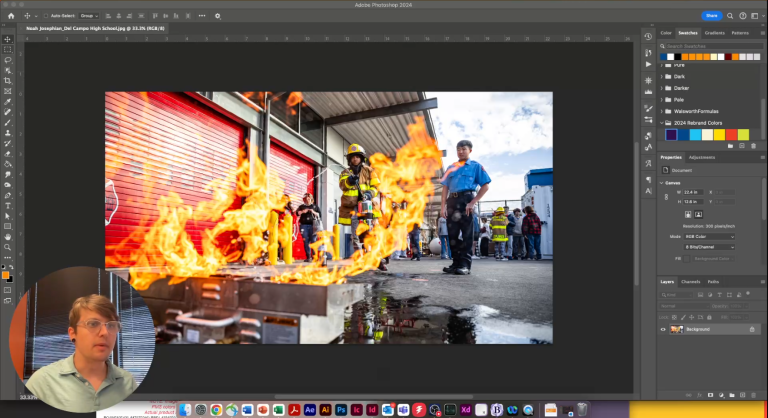This screenshot has width=768, height=418.
Task: Toggle the Background layer lock
Action: coord(752,329)
